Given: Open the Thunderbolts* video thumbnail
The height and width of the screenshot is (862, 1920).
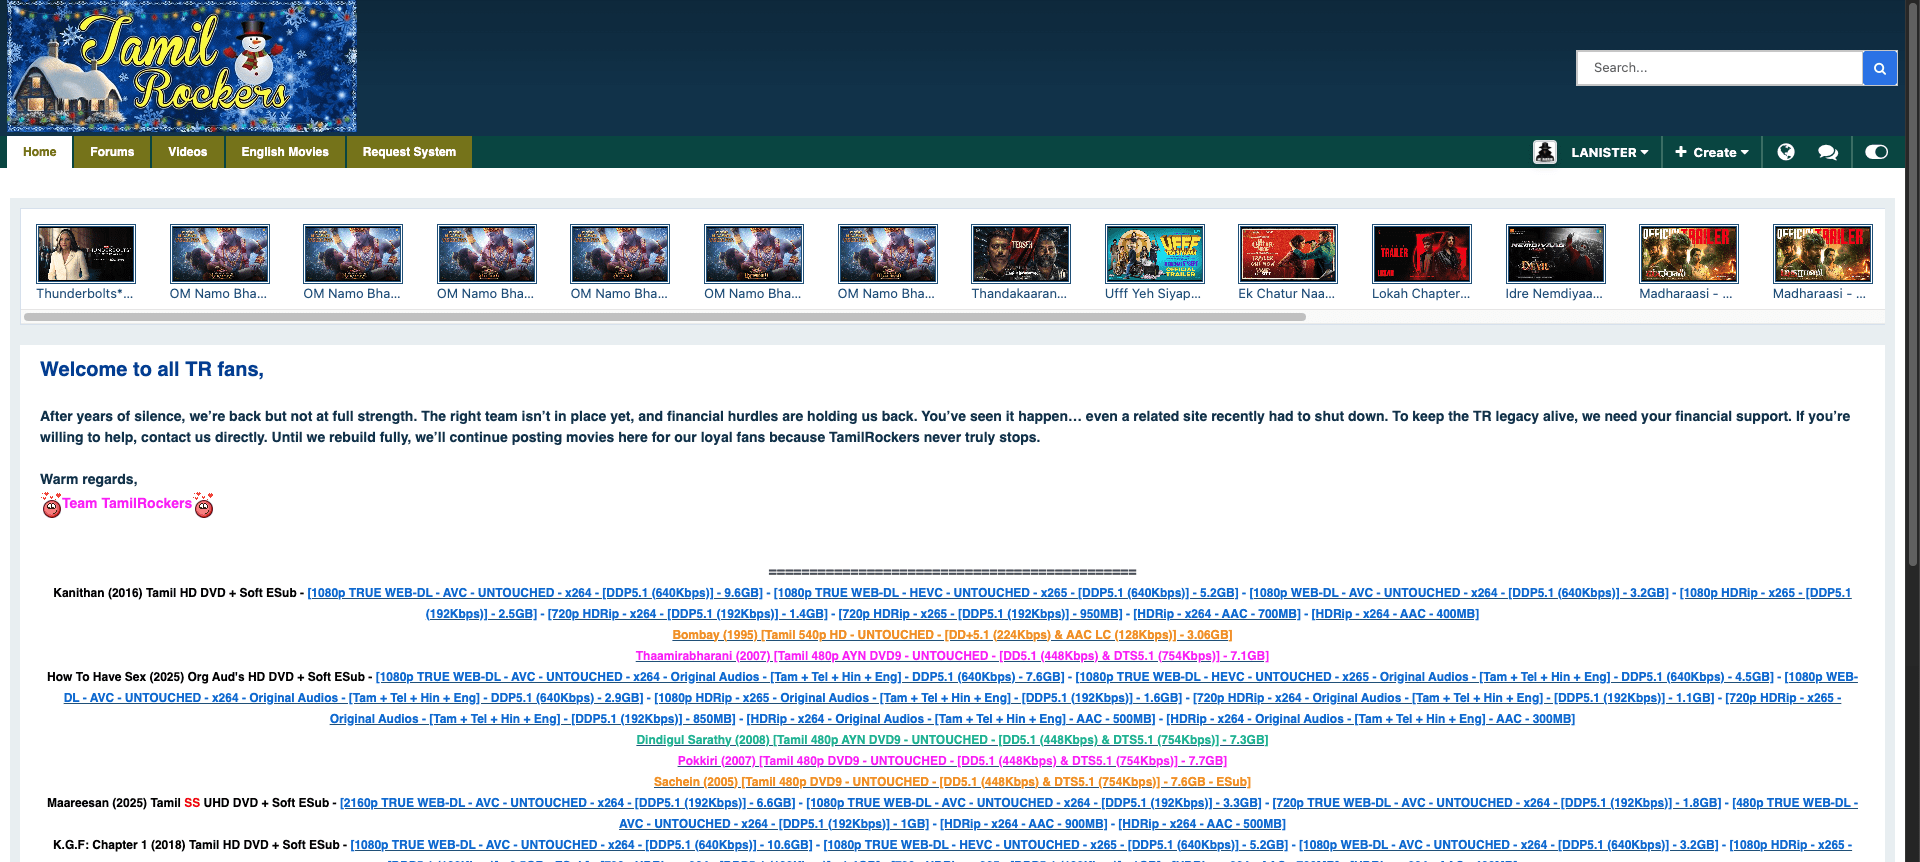Looking at the screenshot, I should click(86, 254).
